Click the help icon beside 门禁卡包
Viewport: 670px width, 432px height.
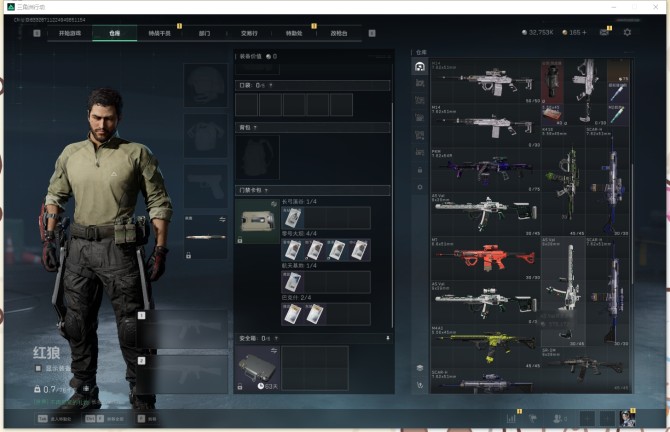tap(266, 190)
